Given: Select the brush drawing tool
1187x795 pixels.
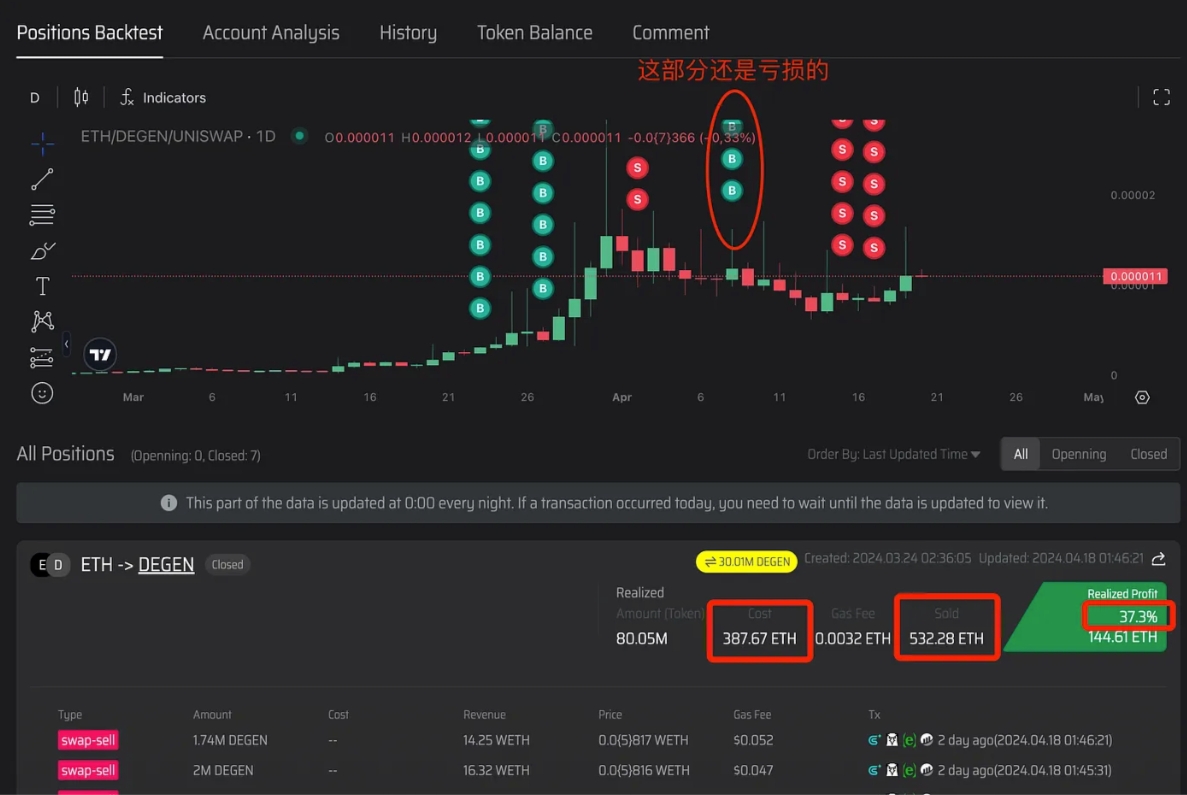Looking at the screenshot, I should (42, 251).
